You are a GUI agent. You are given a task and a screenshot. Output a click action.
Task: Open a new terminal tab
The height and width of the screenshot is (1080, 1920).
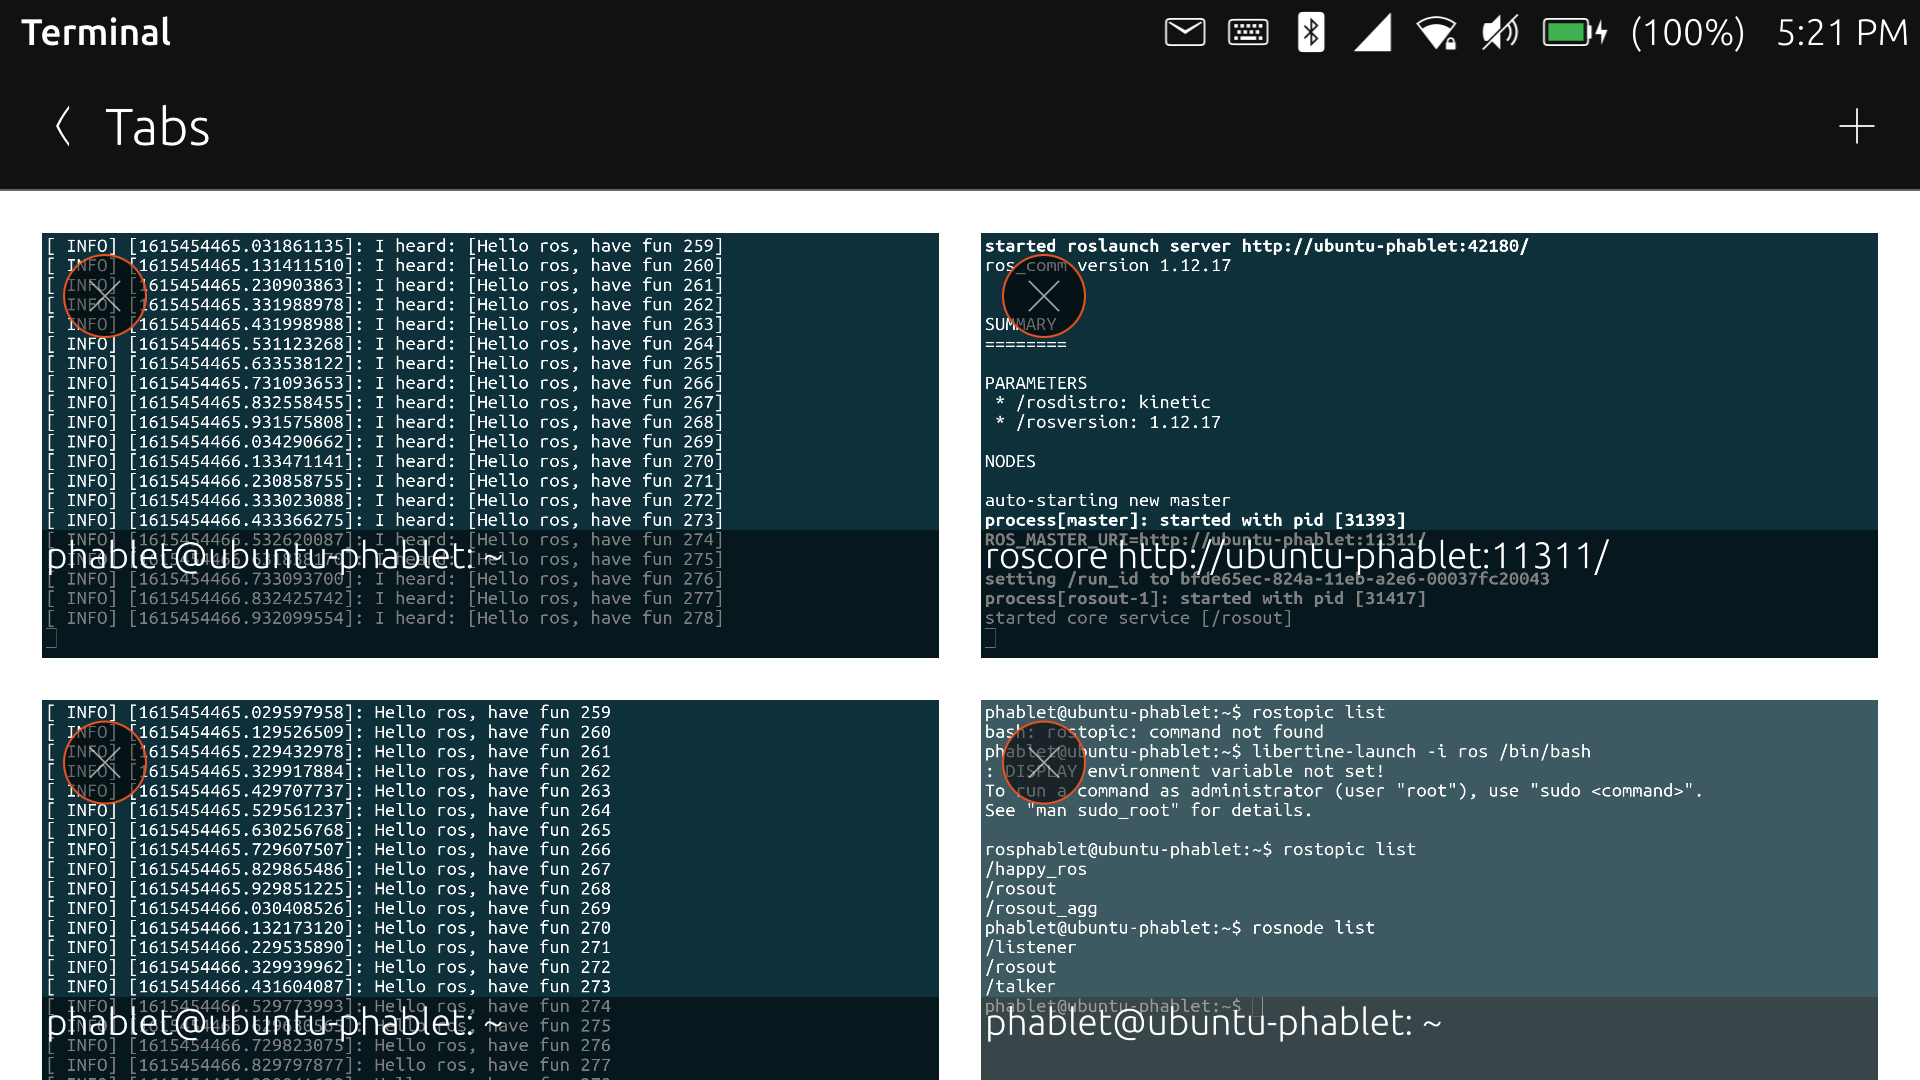pyautogui.click(x=1857, y=126)
